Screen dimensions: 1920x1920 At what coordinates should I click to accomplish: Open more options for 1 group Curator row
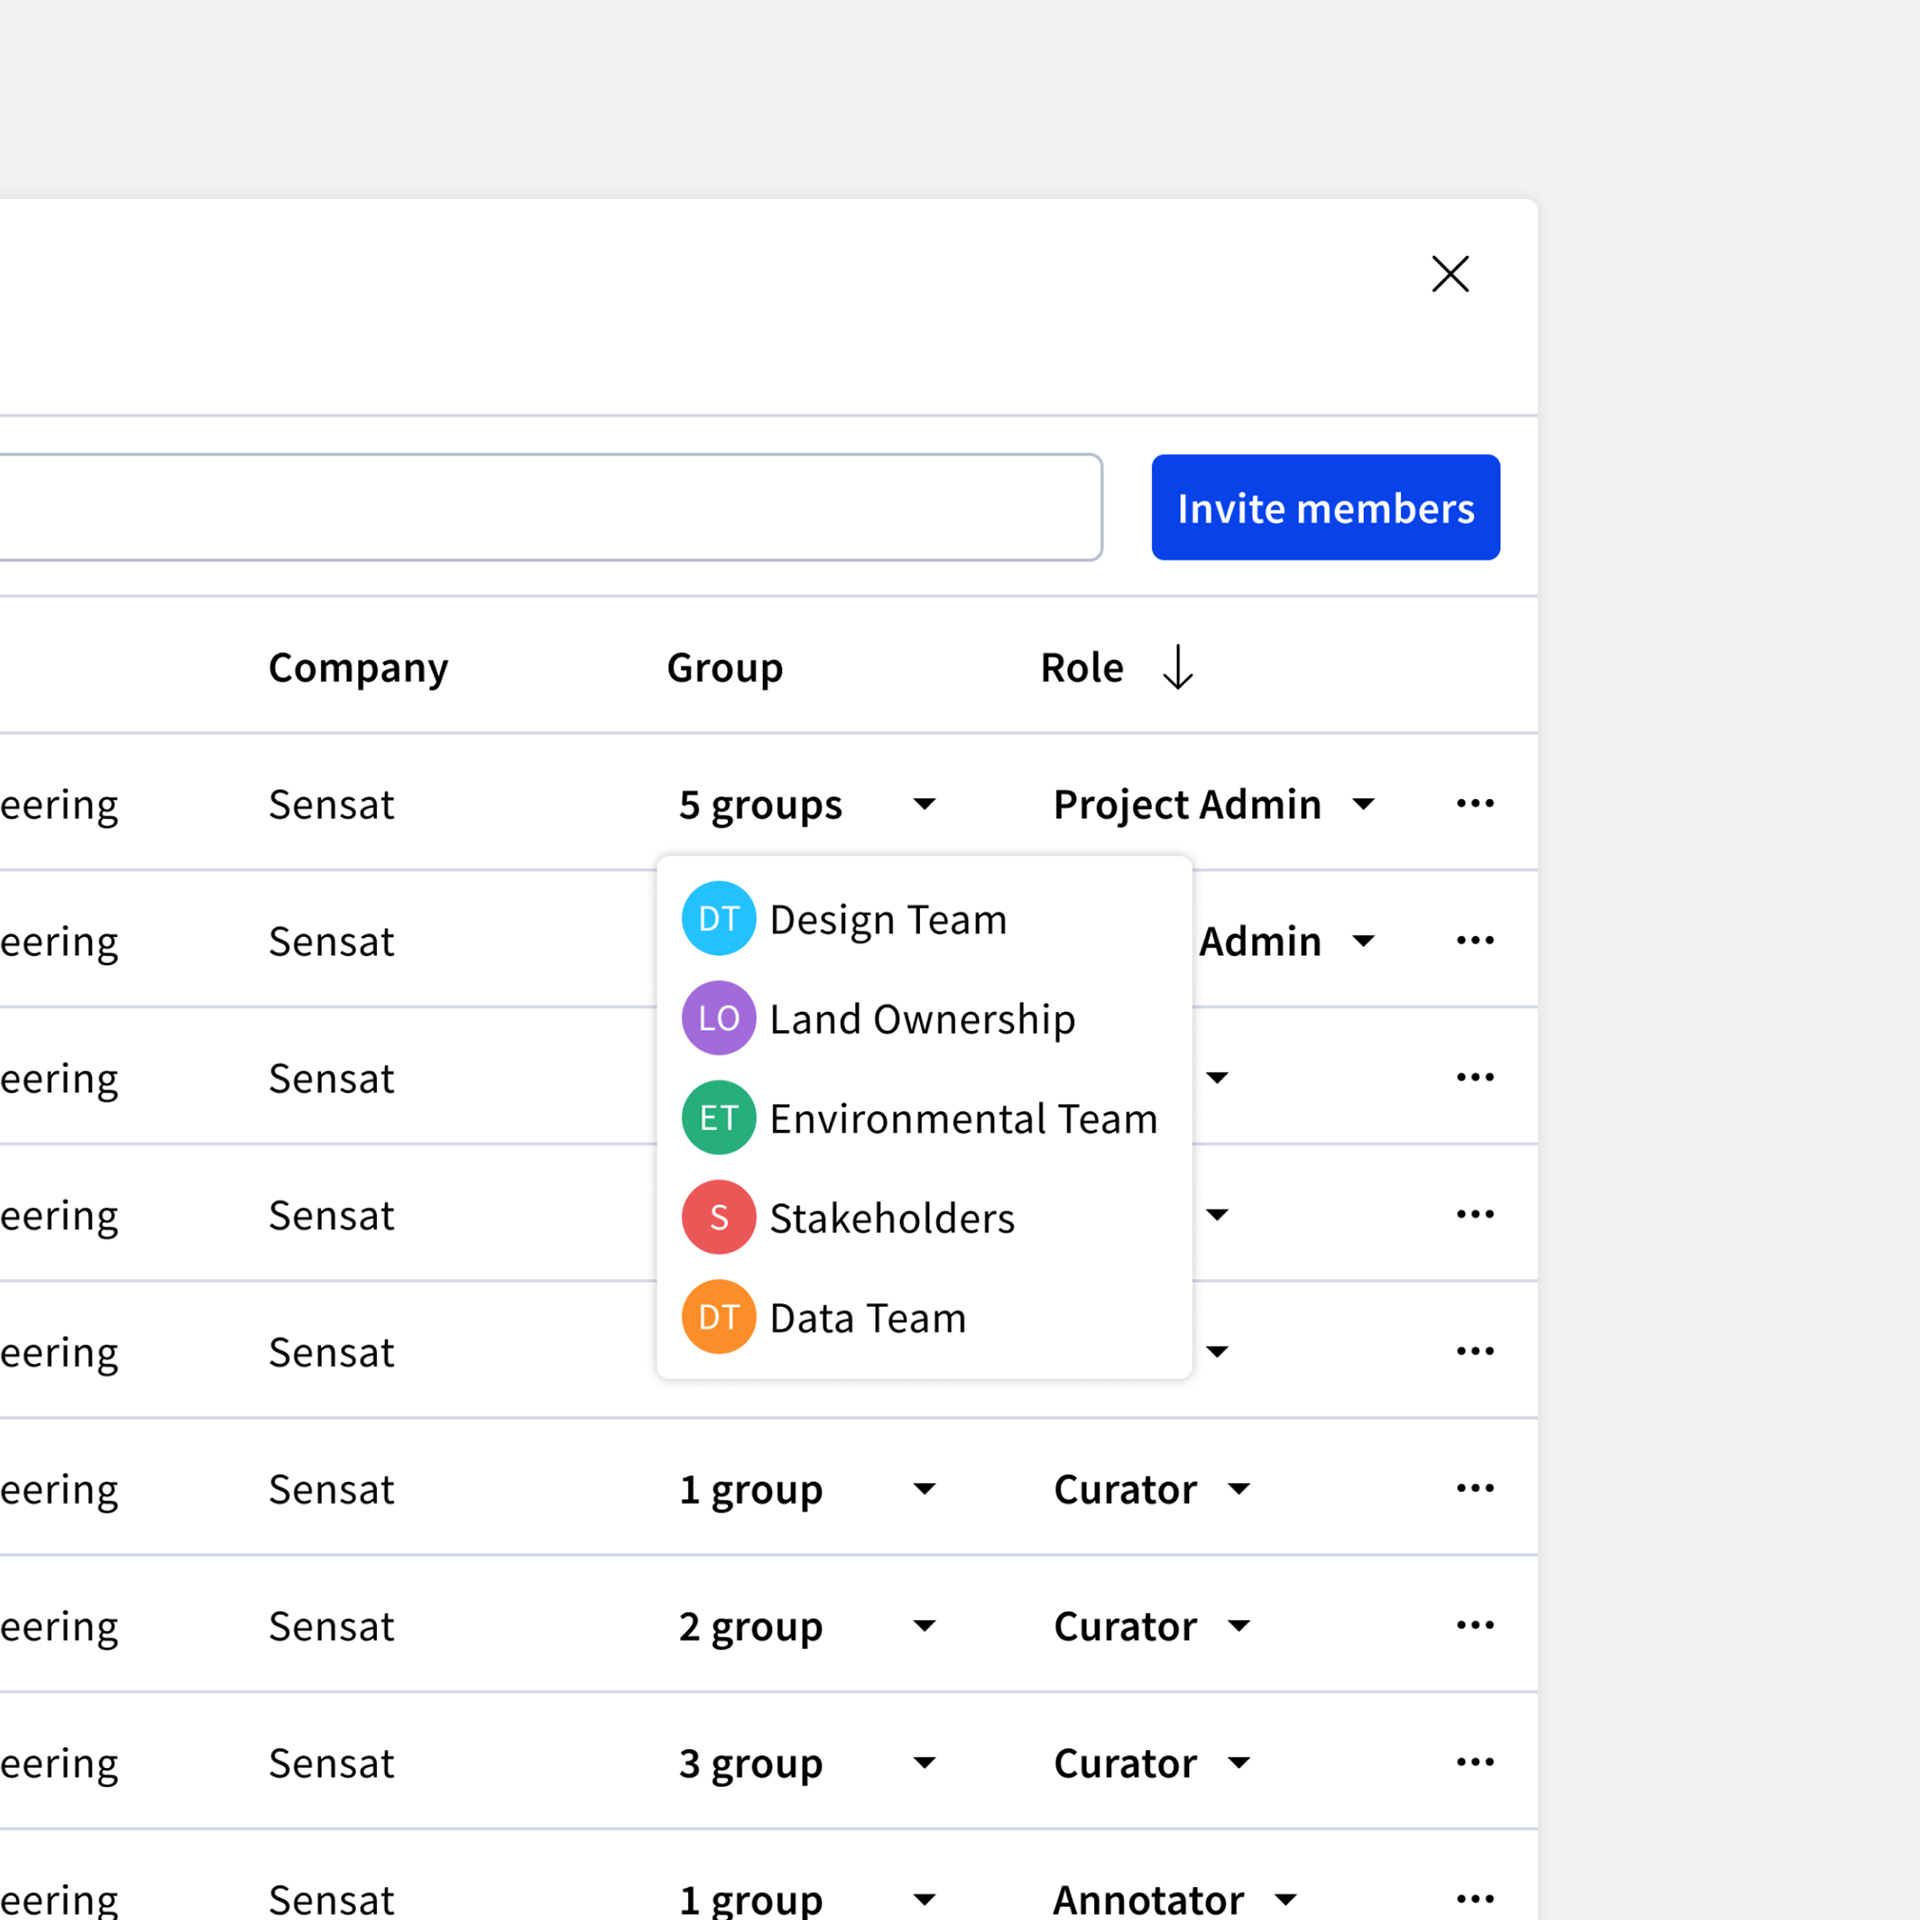[x=1475, y=1488]
